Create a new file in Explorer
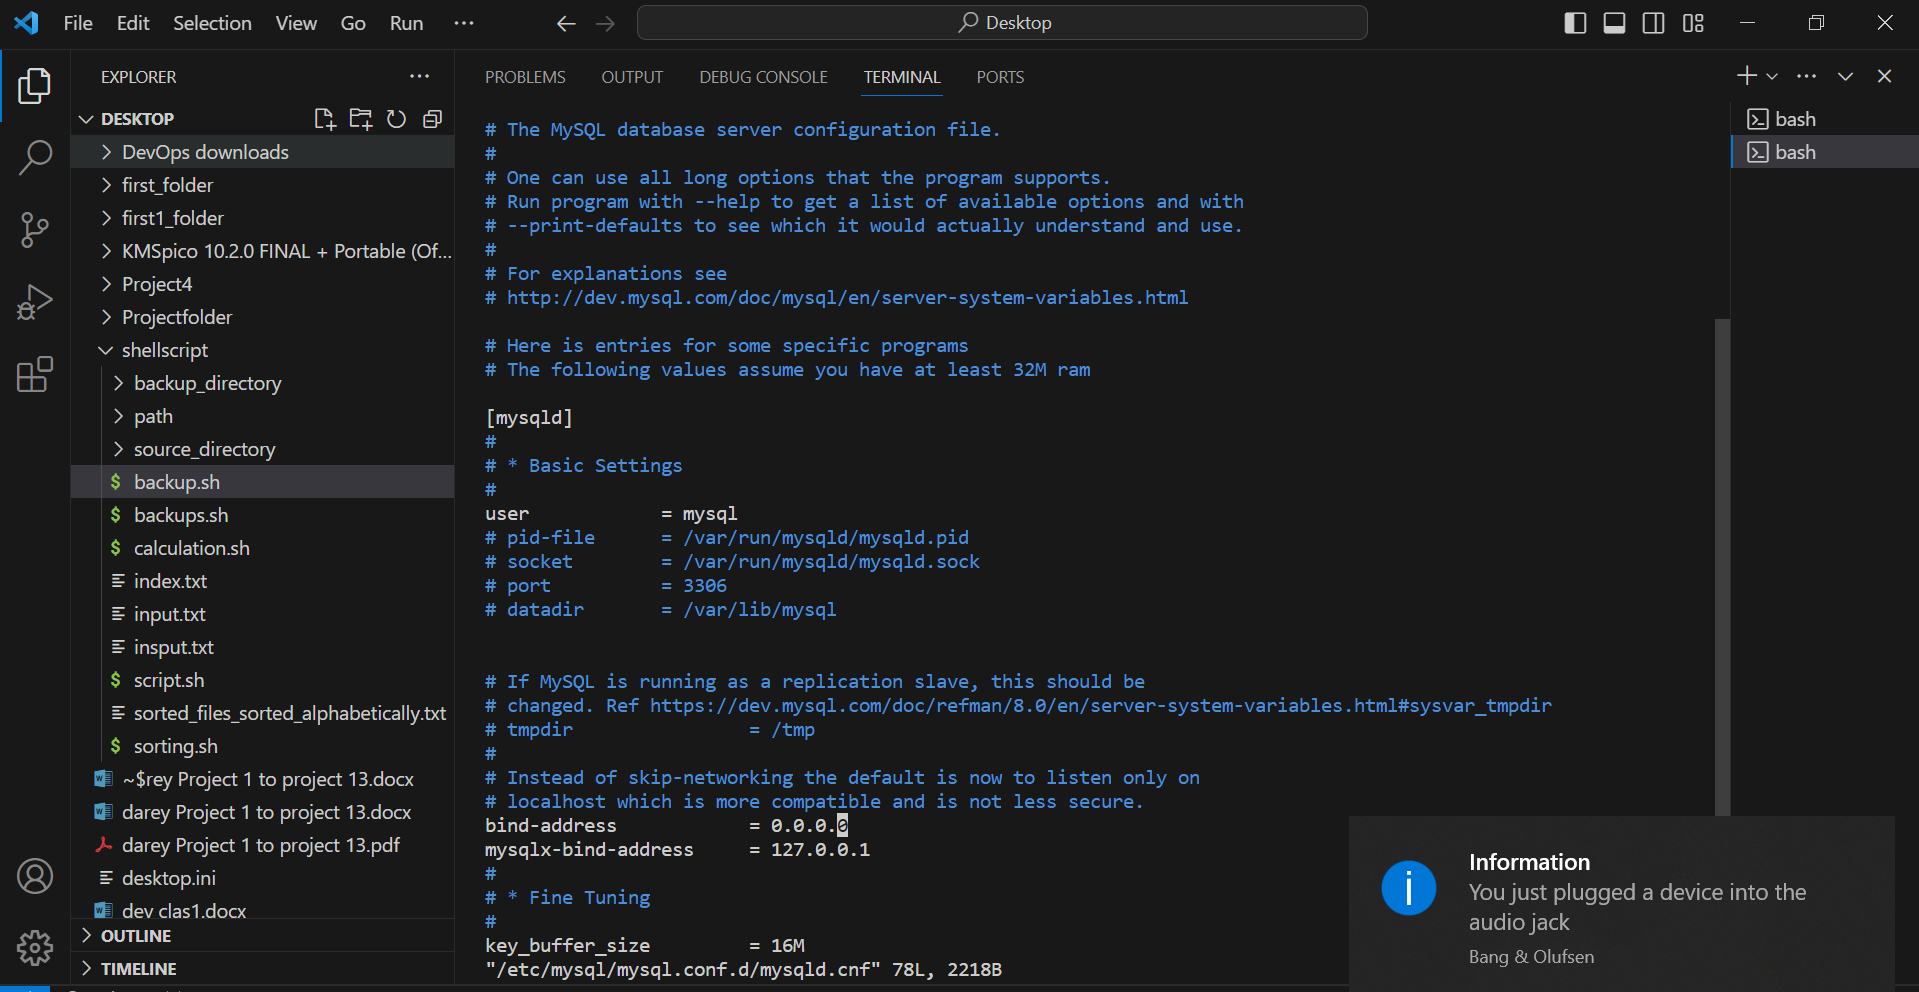The height and width of the screenshot is (992, 1919). coord(324,118)
